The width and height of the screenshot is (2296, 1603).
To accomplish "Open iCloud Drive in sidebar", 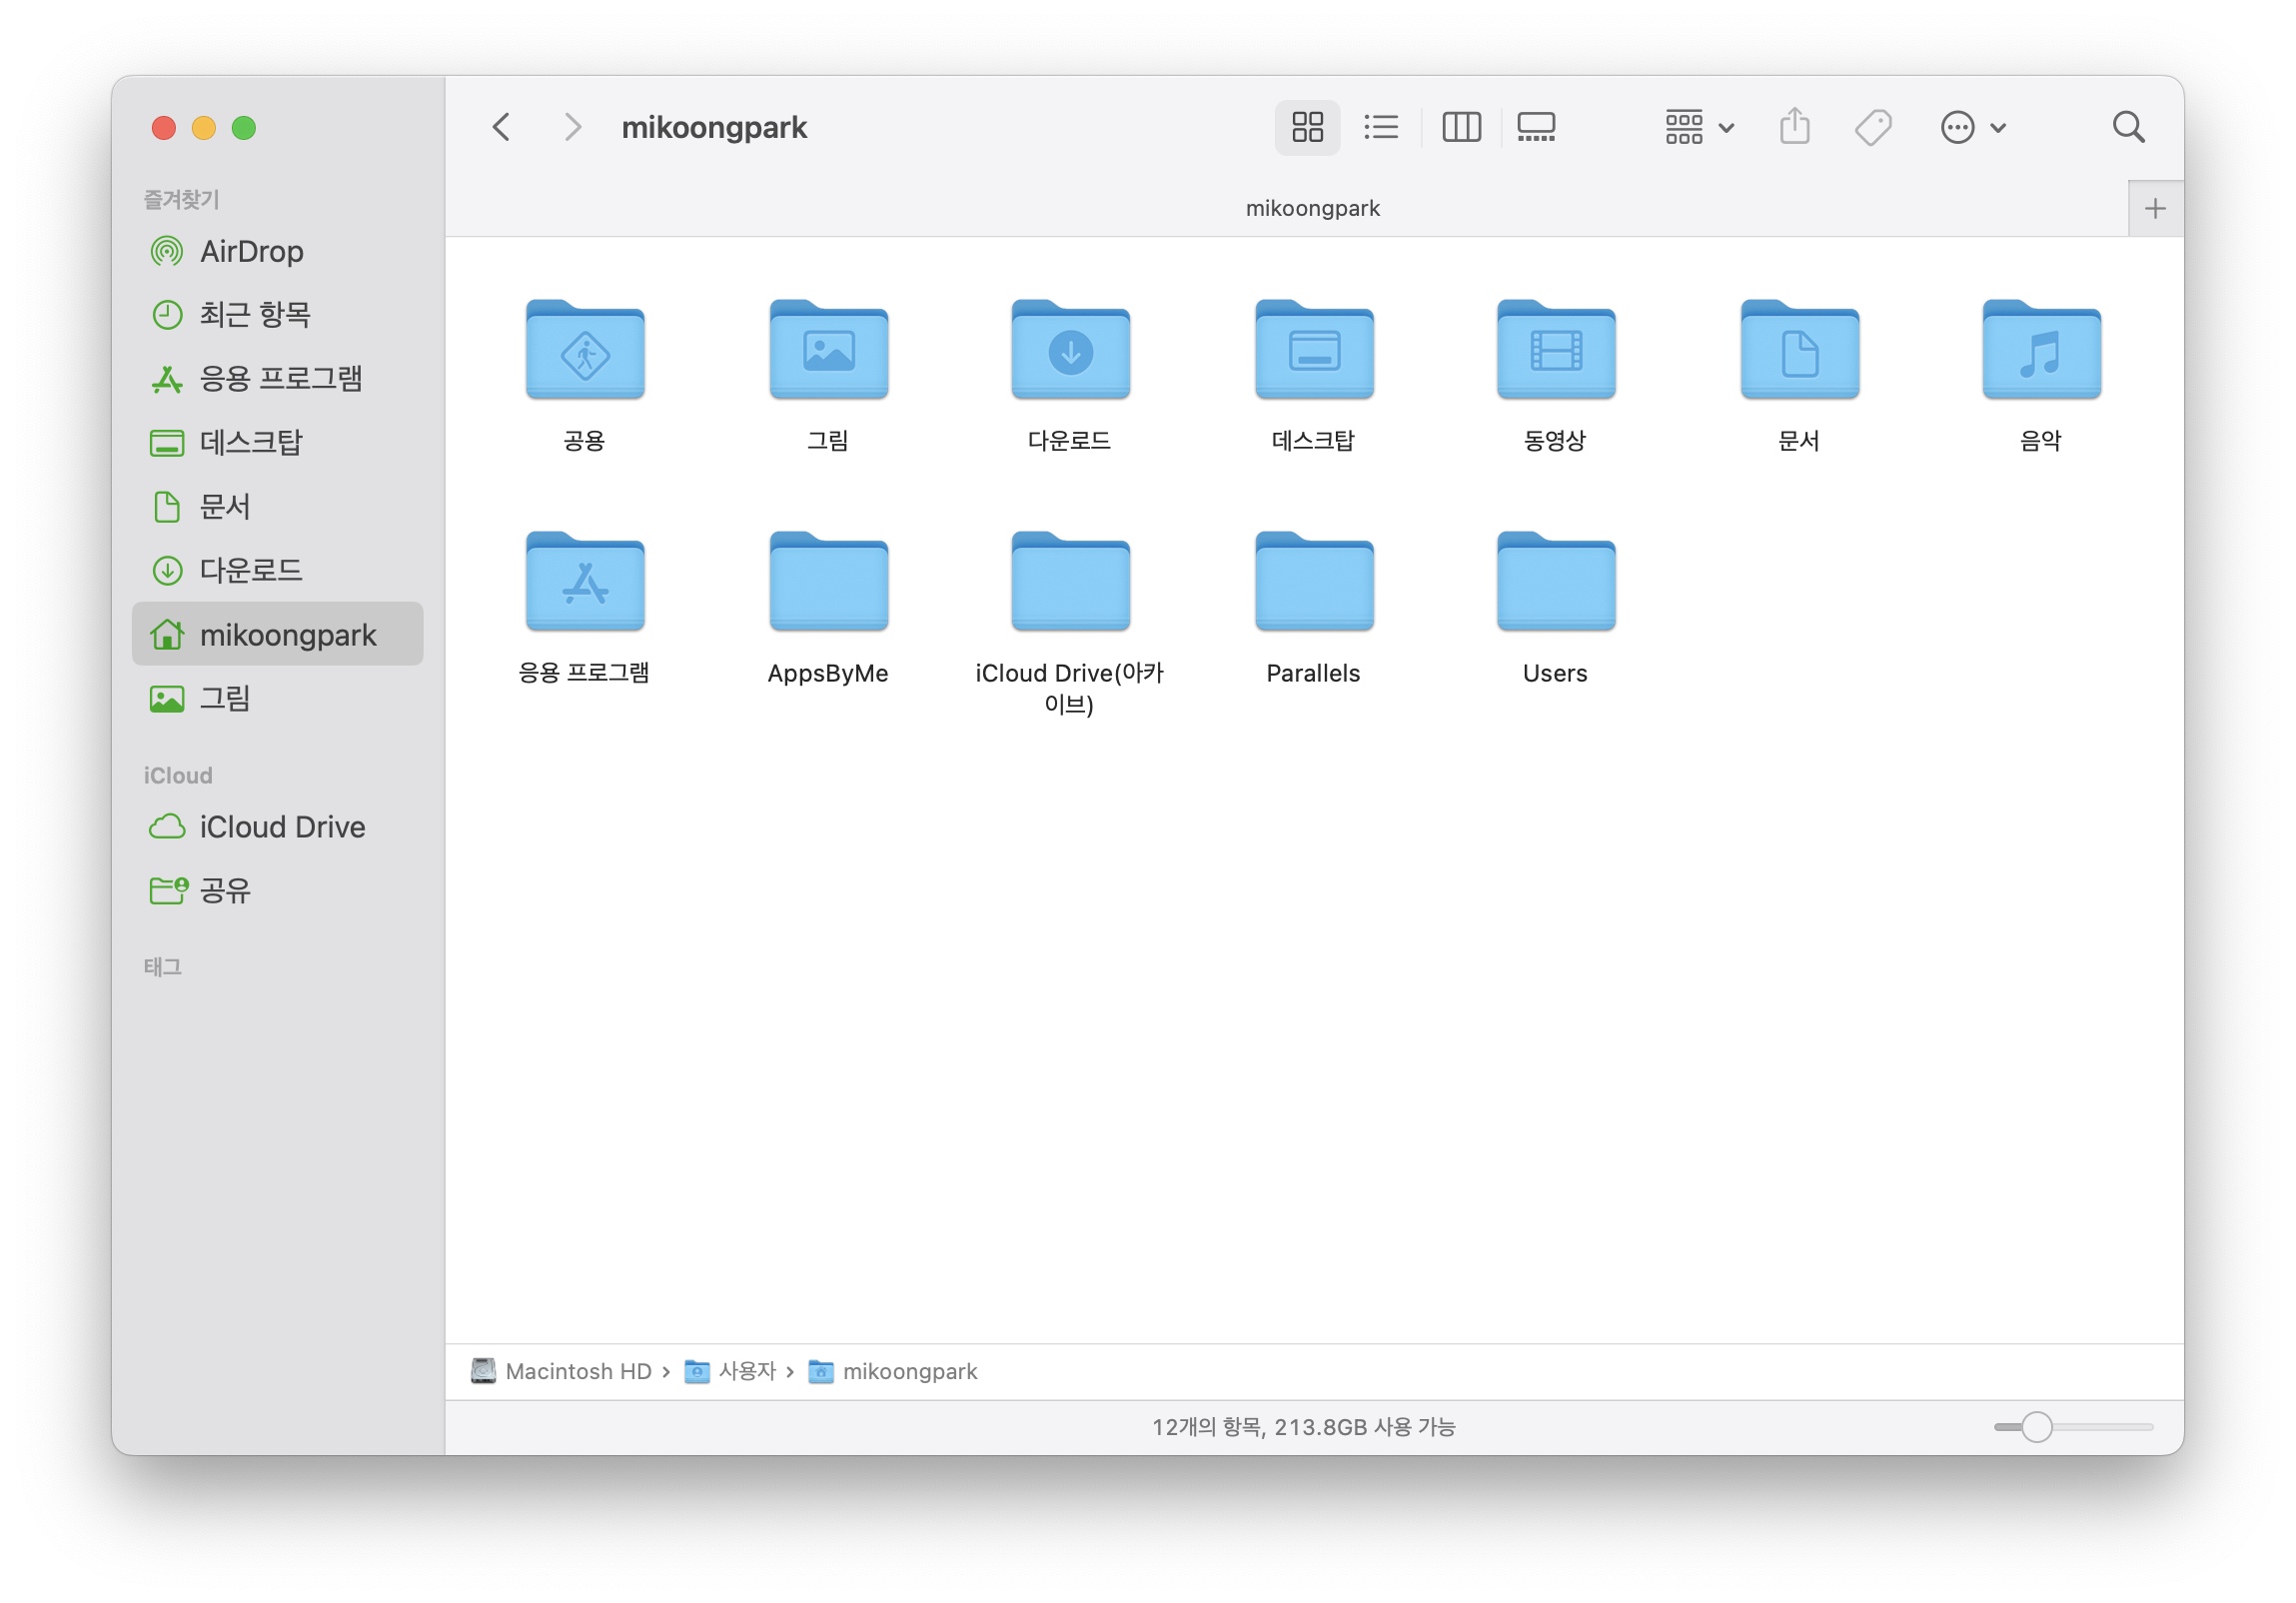I will [282, 827].
